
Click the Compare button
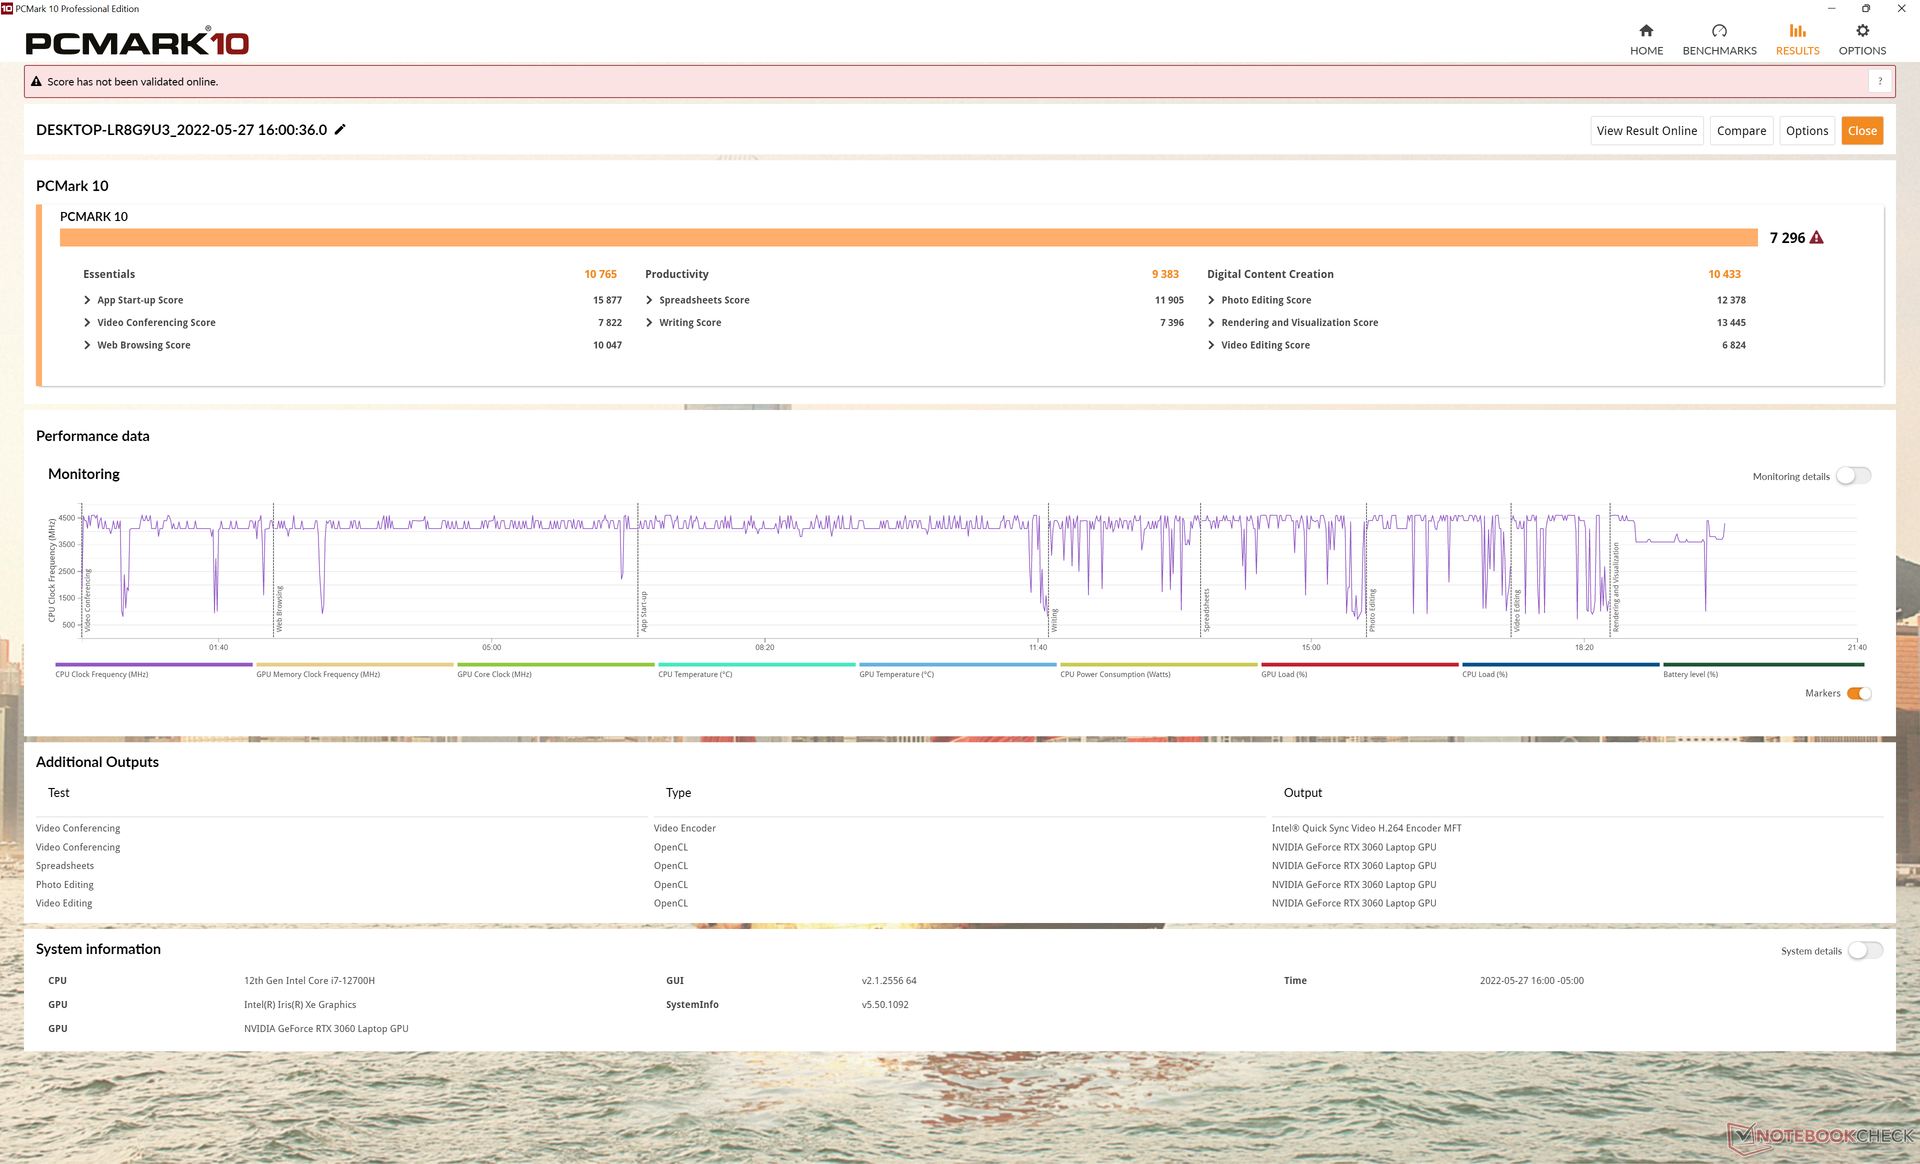coord(1741,131)
